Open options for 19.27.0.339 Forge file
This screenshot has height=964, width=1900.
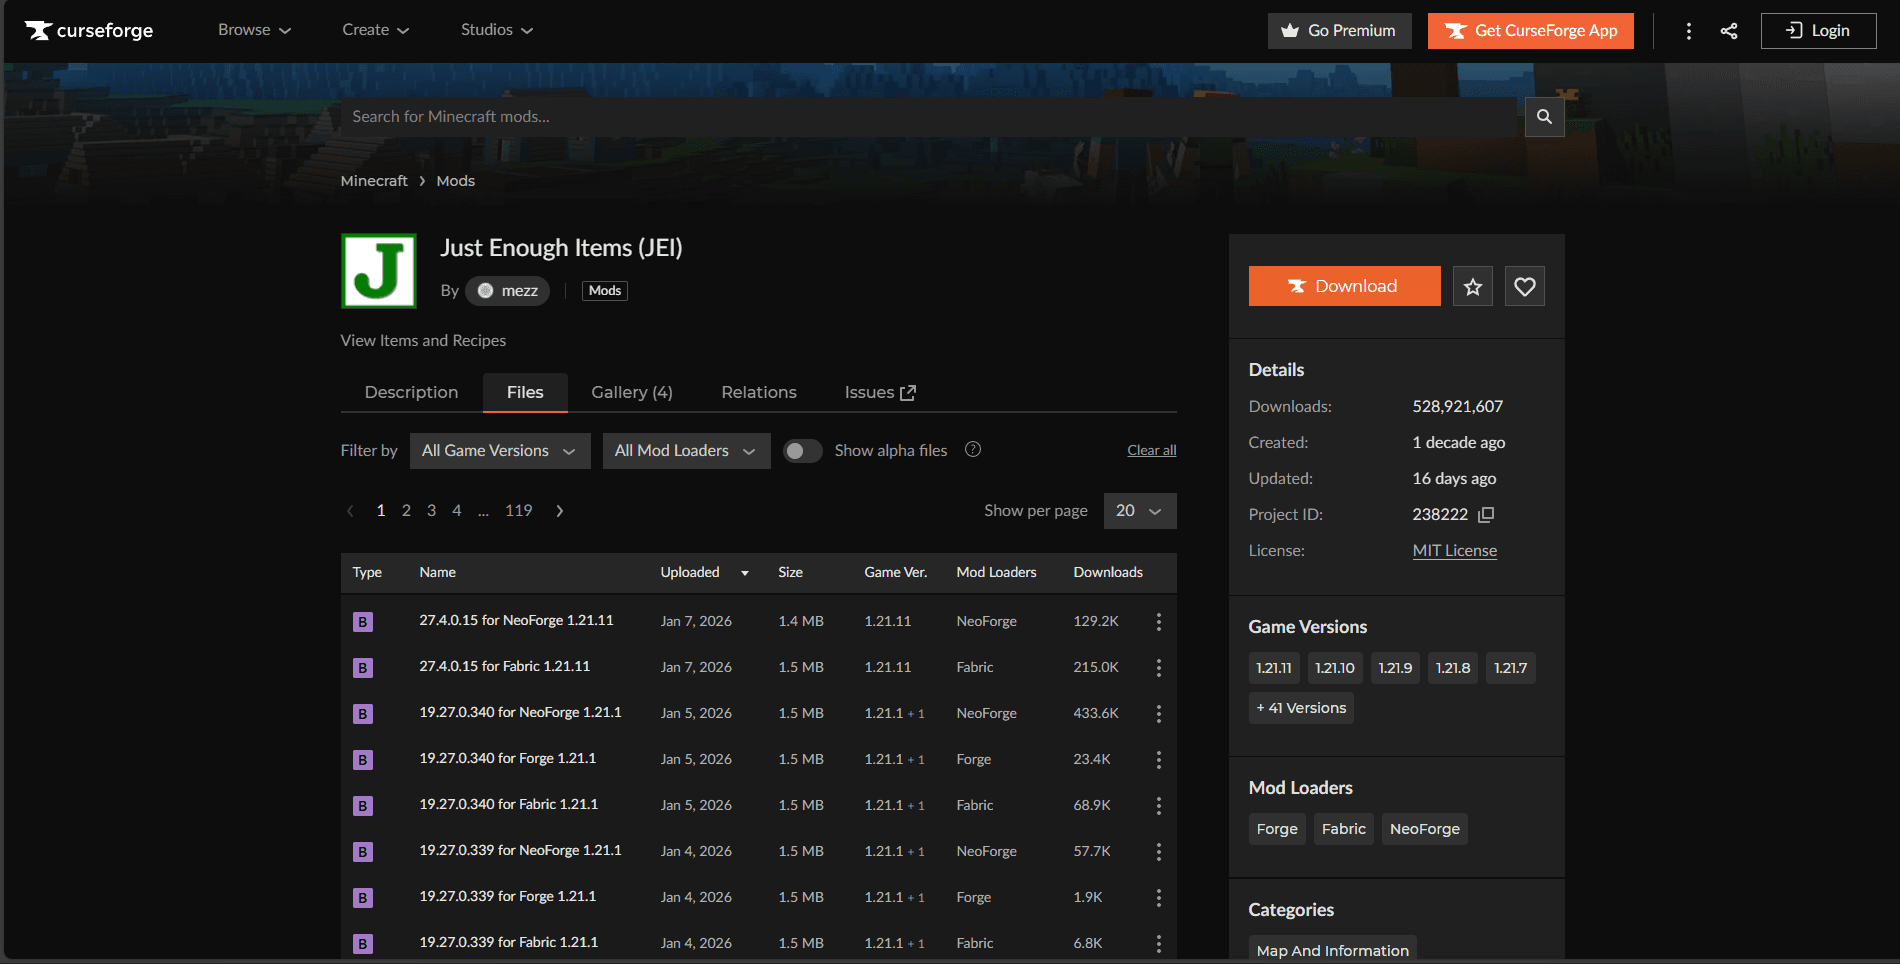point(1159,898)
